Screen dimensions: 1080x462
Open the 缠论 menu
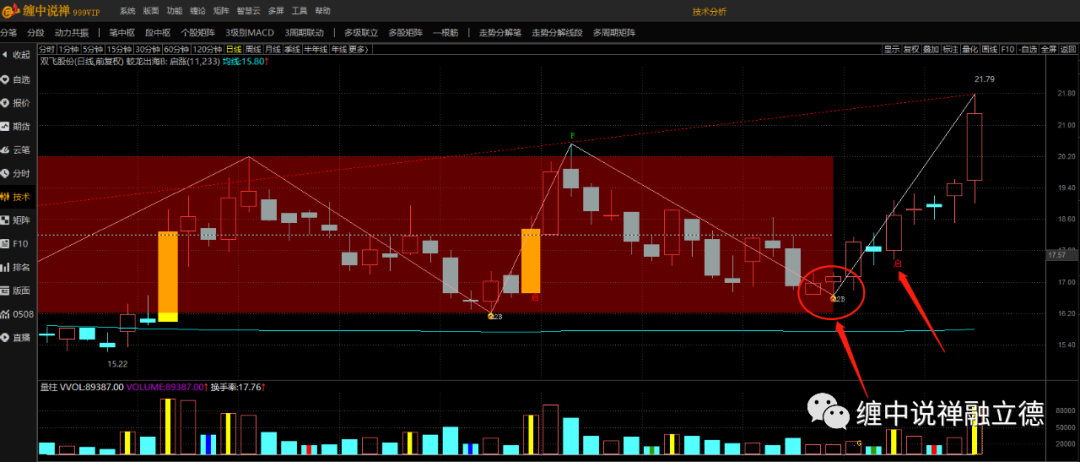pos(198,12)
